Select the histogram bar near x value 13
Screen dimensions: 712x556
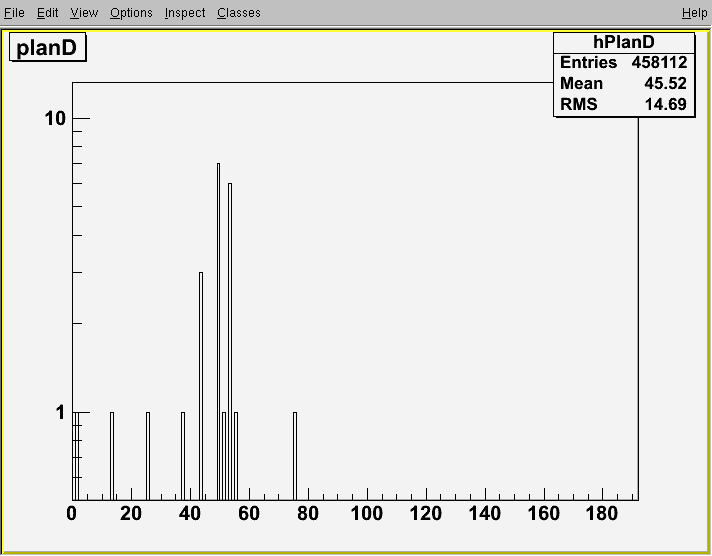coord(112,456)
